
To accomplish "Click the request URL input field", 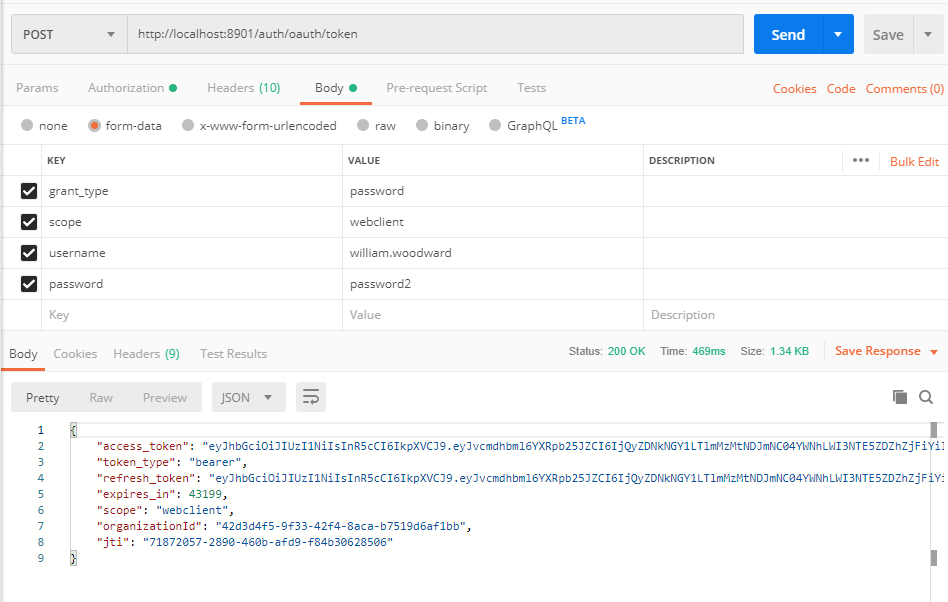I will coord(435,34).
